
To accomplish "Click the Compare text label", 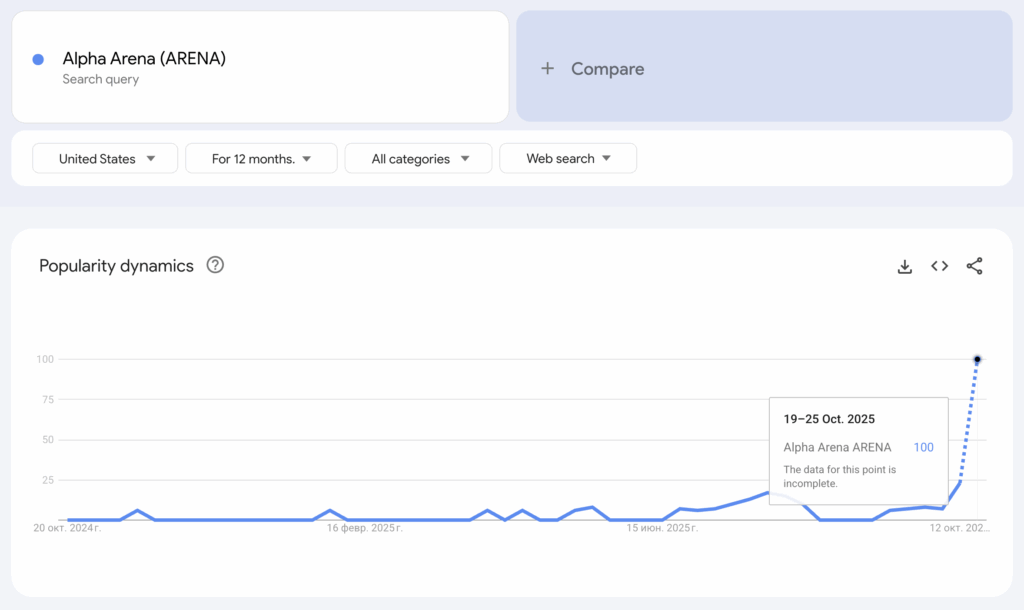I will click(607, 69).
